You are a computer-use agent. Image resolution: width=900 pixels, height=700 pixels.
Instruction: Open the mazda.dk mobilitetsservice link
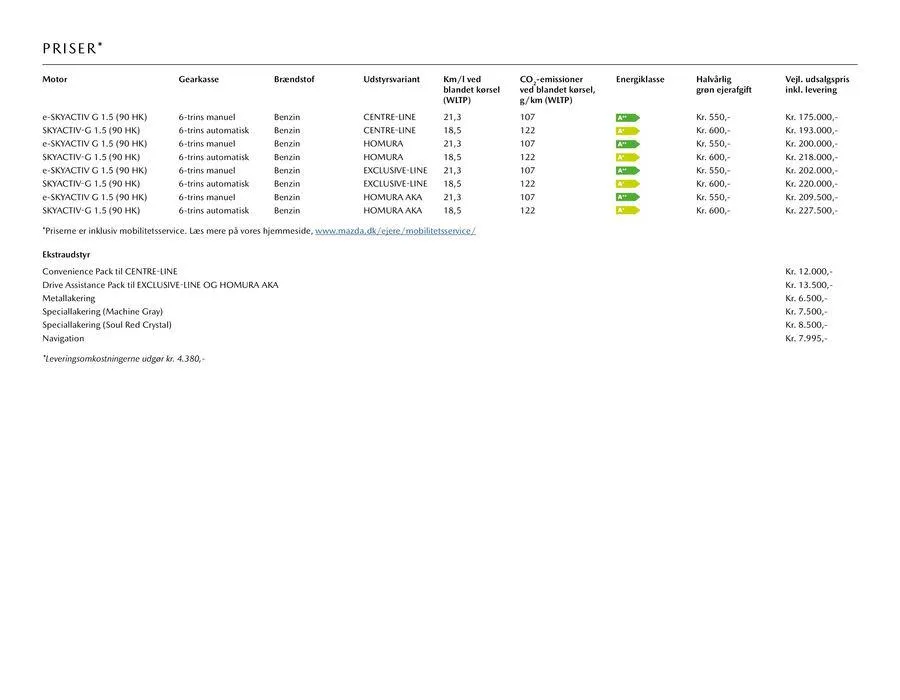click(x=395, y=231)
